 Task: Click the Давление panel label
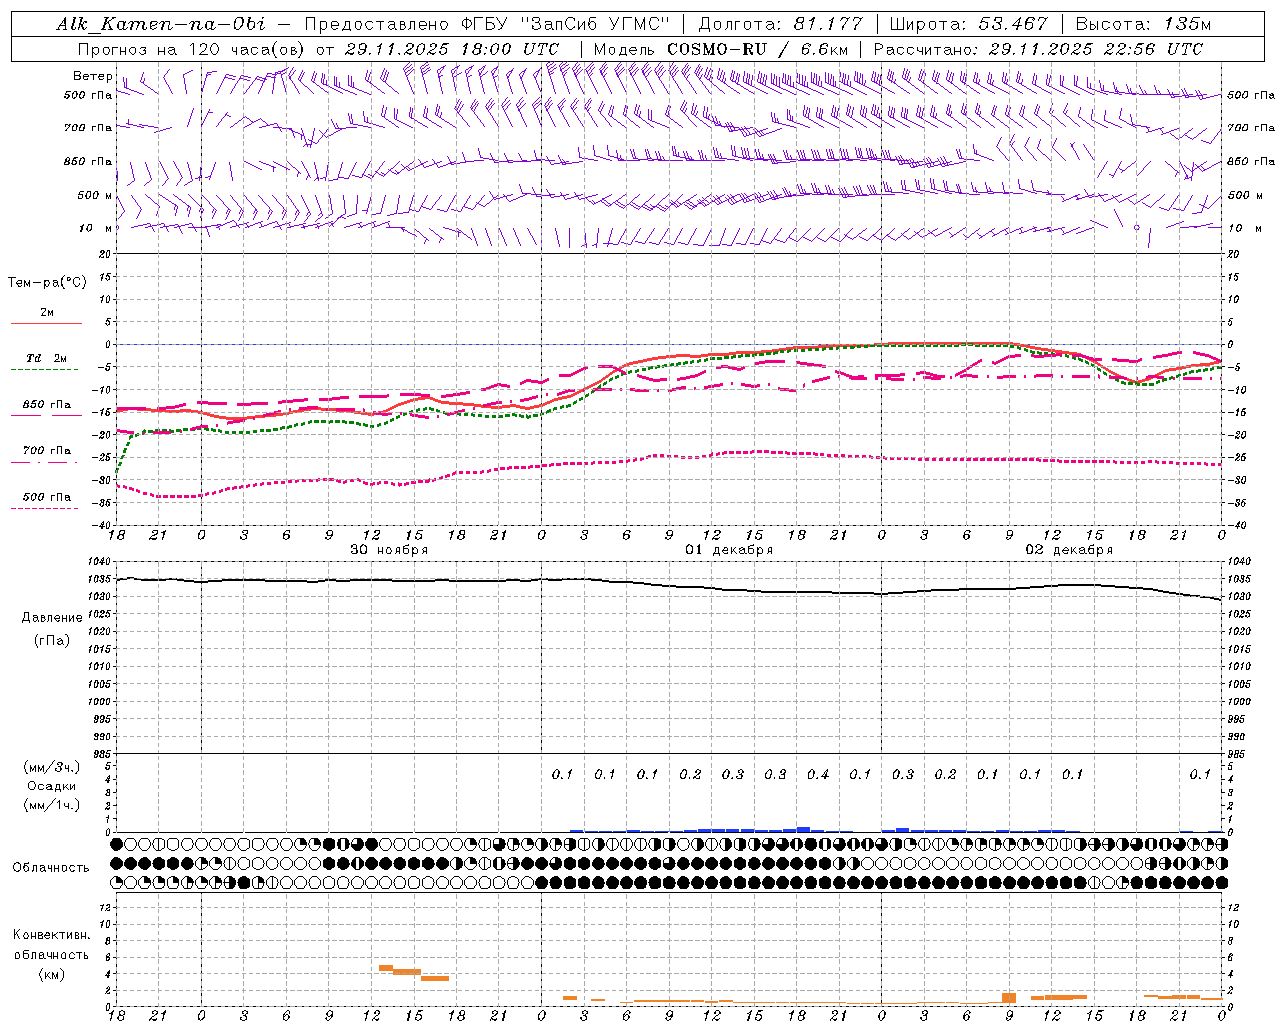[x=52, y=618]
